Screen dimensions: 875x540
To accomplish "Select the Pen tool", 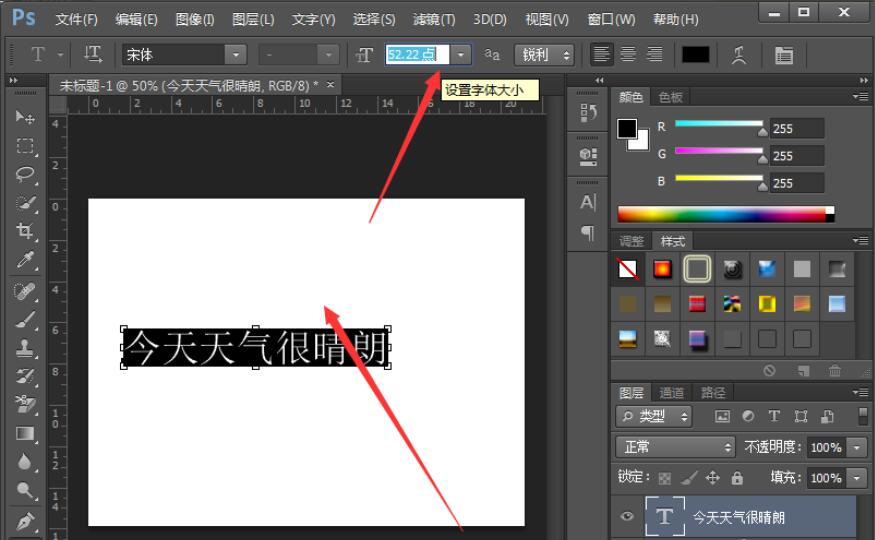I will [x=25, y=522].
